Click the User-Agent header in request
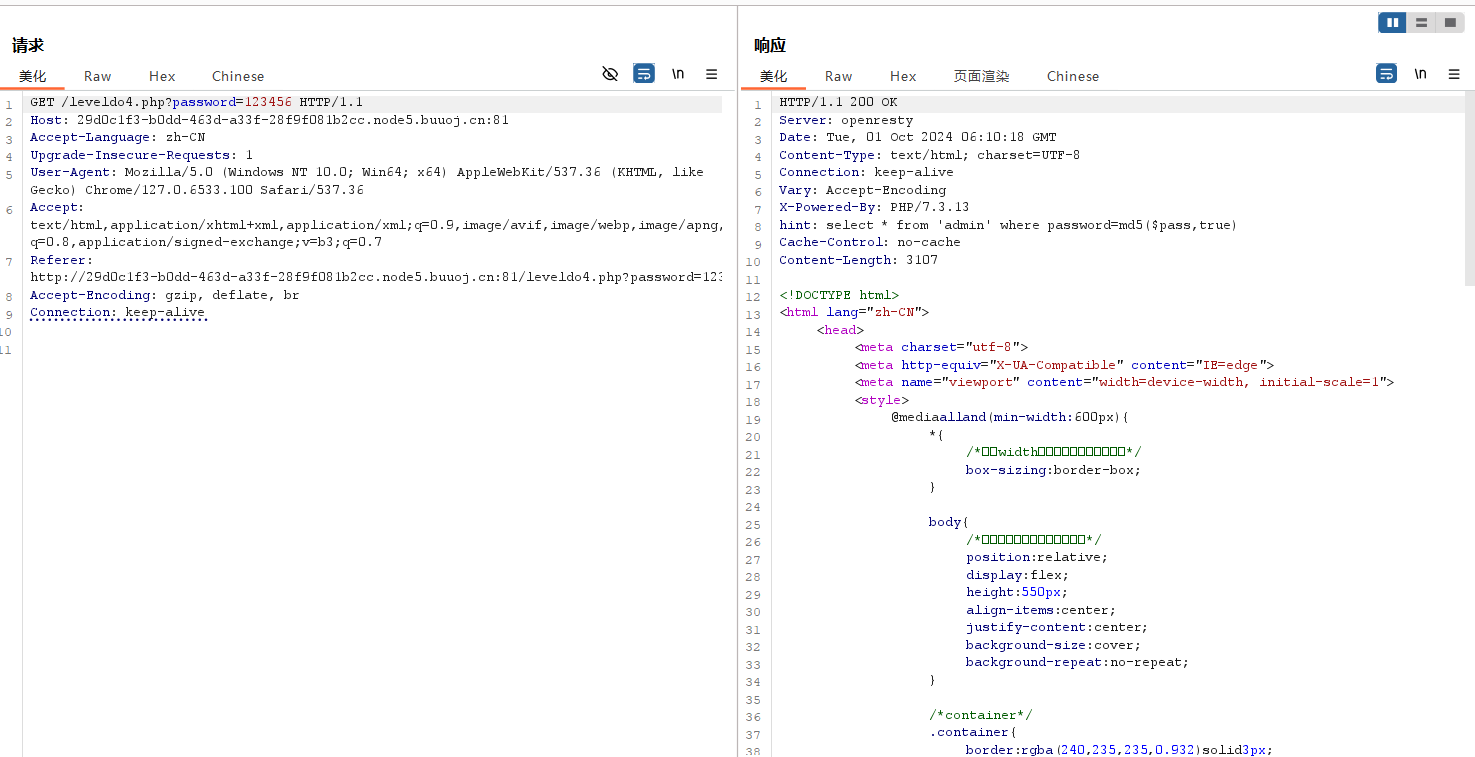The width and height of the screenshot is (1475, 757). pos(367,181)
